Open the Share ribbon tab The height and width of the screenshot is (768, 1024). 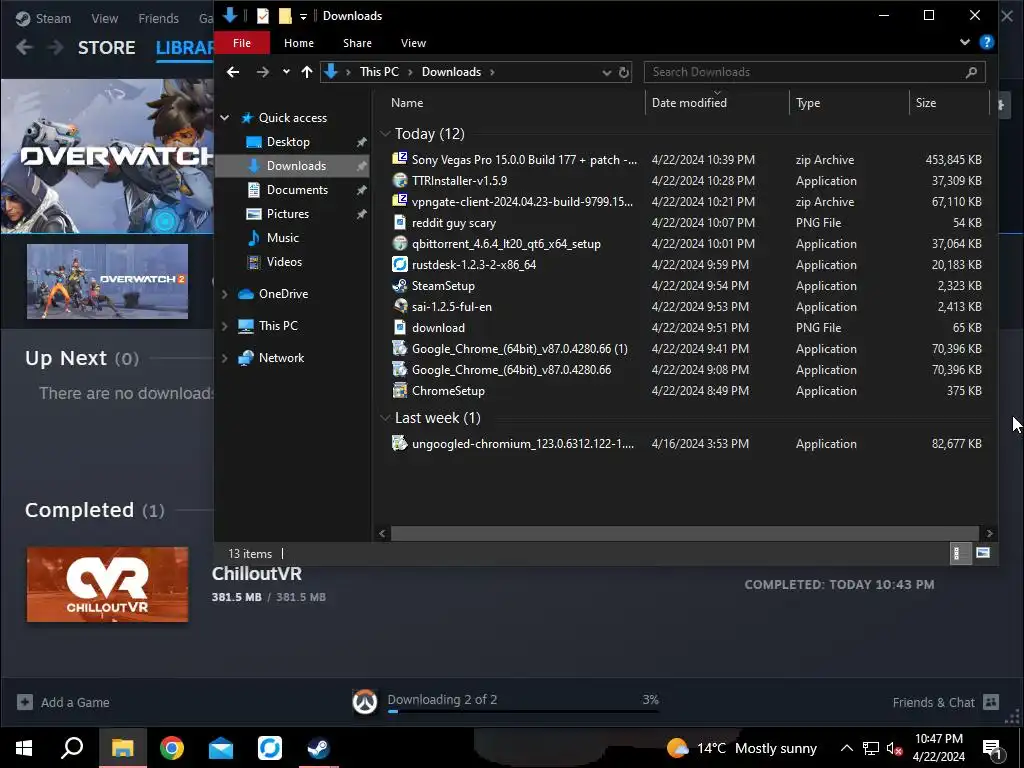click(357, 42)
